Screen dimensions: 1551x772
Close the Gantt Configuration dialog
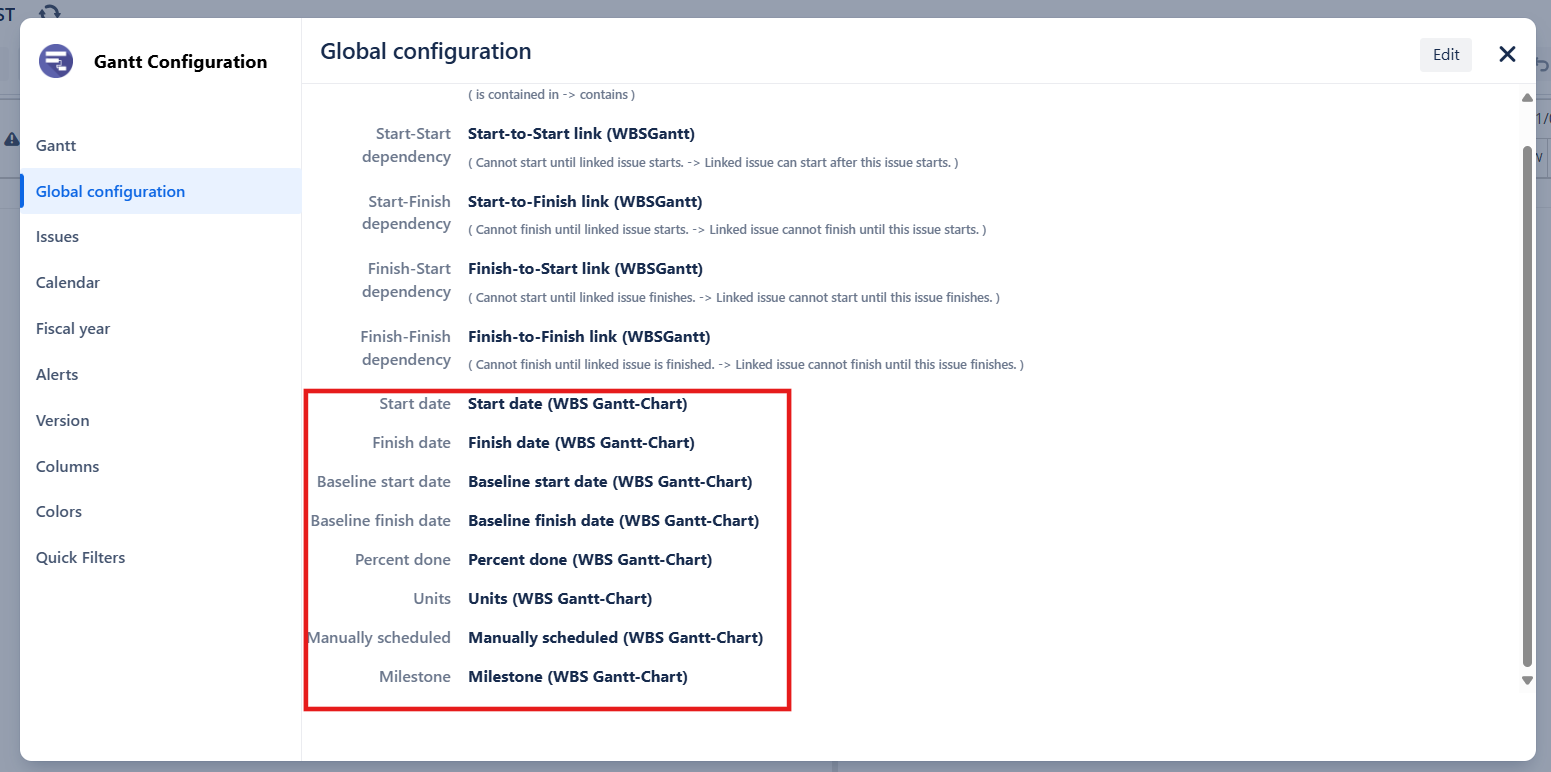coord(1507,55)
